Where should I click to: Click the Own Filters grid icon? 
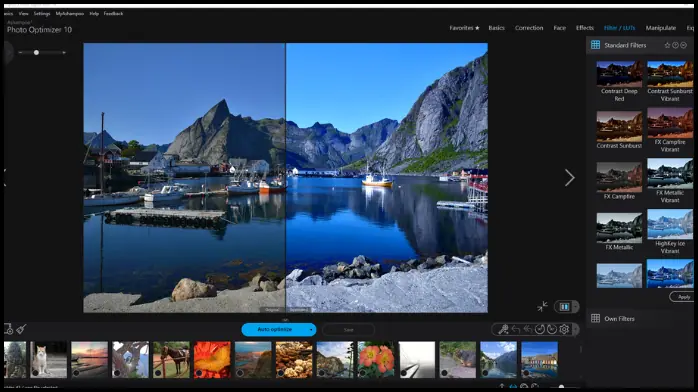pos(595,318)
